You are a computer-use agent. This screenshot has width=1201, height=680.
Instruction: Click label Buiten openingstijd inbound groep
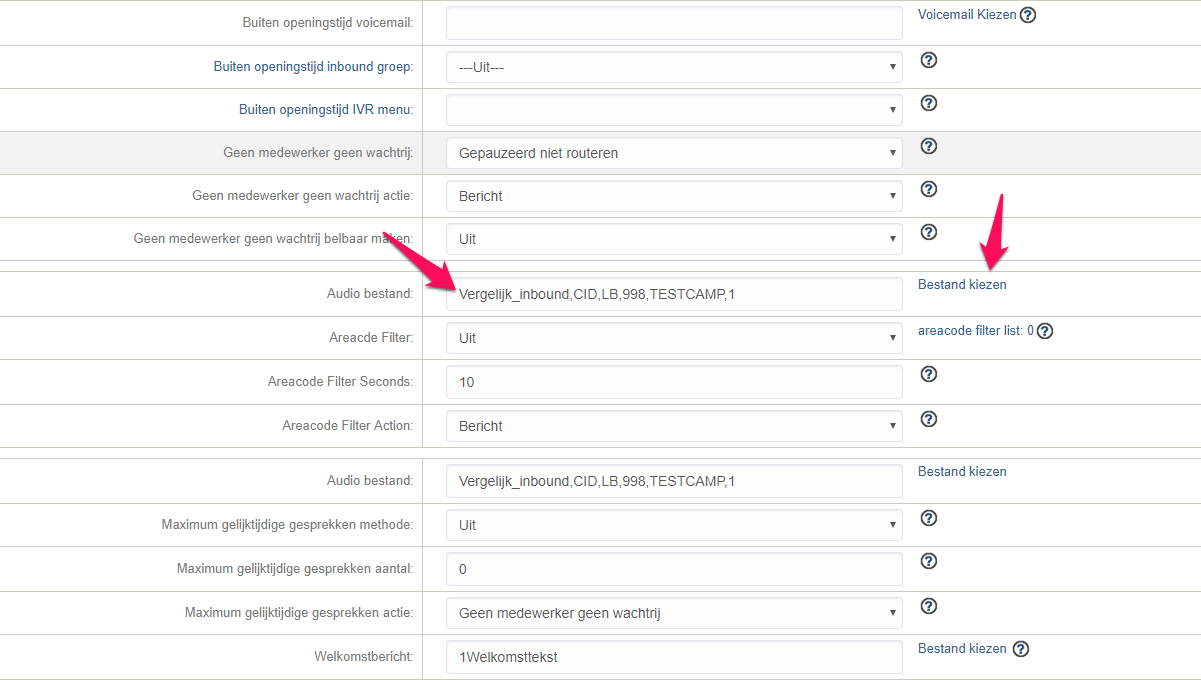[x=313, y=67]
